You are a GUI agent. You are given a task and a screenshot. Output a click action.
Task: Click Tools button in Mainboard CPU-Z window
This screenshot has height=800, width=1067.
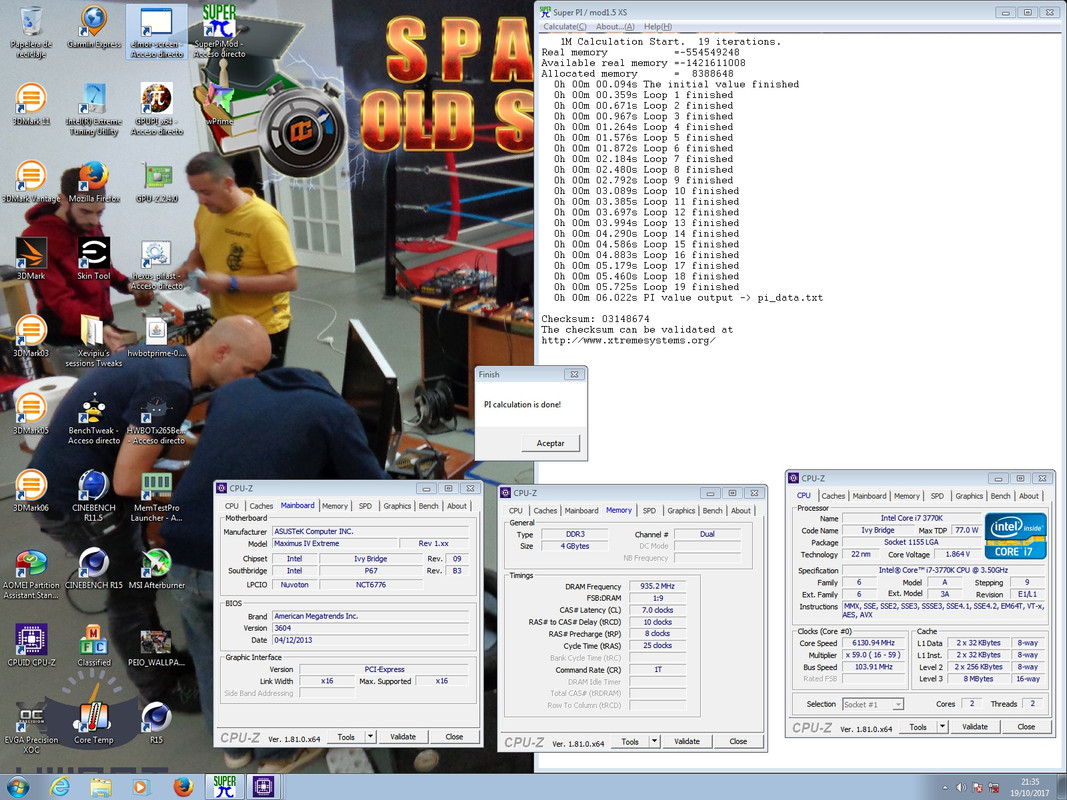tap(346, 737)
